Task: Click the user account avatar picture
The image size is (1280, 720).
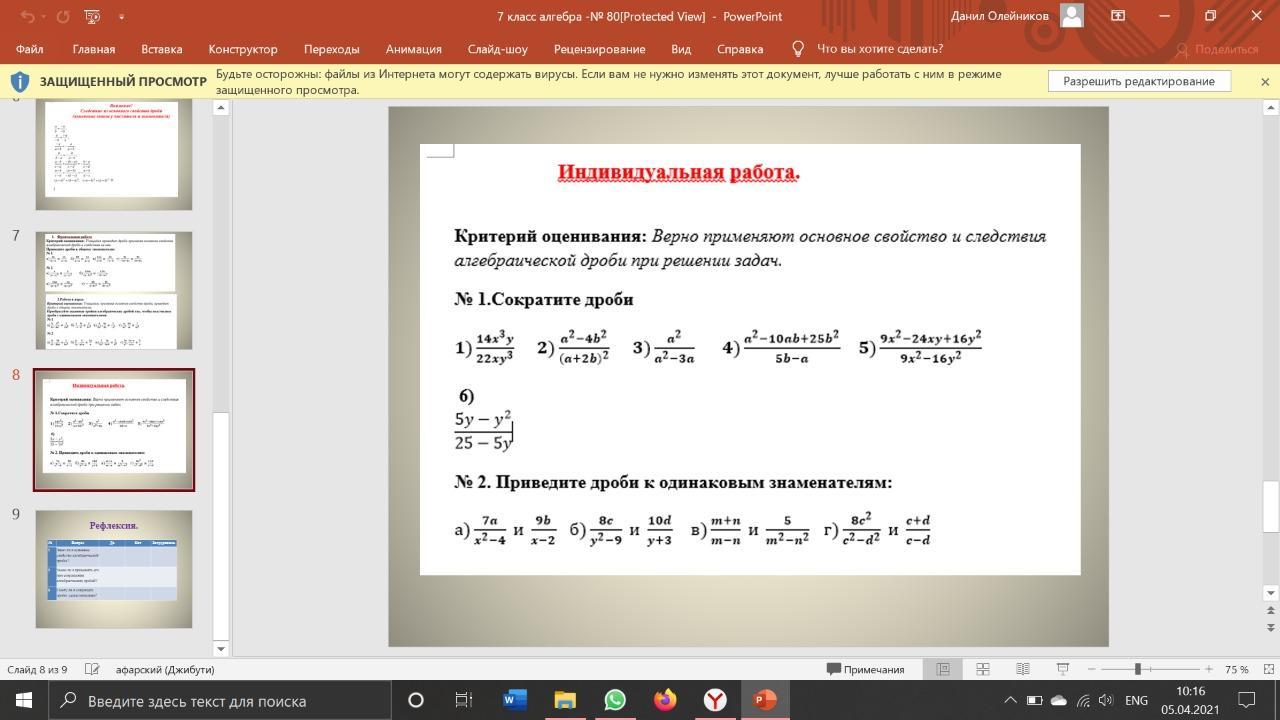Action: 1072,16
